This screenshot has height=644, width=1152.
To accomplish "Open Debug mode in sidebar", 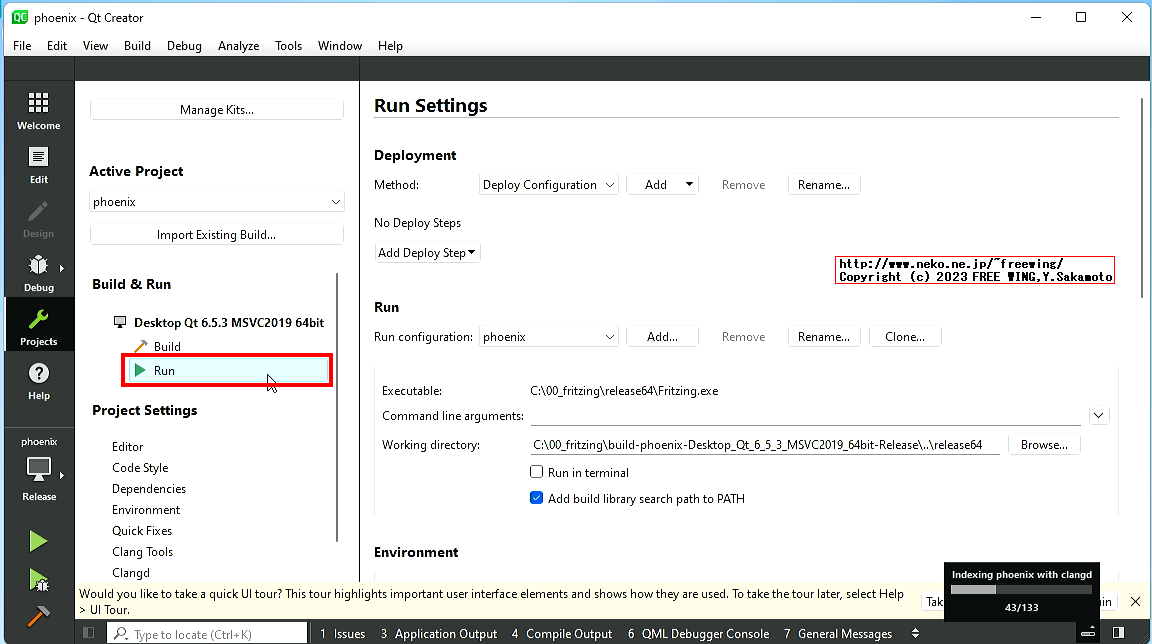I will [x=38, y=272].
